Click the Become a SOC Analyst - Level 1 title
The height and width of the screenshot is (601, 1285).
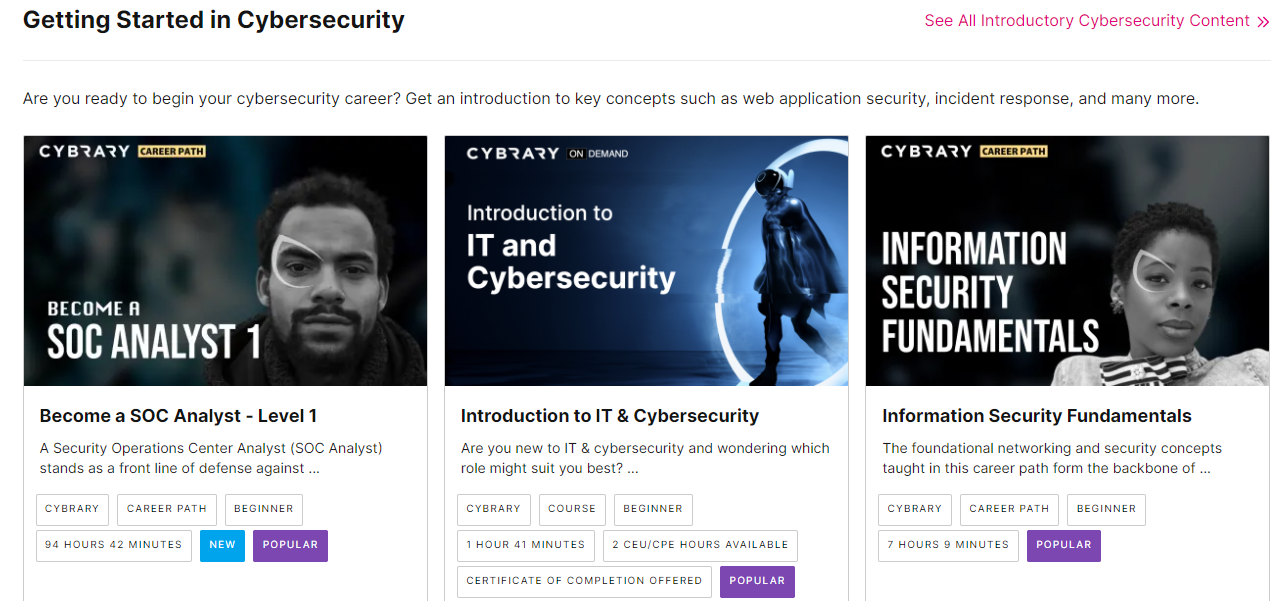point(178,416)
